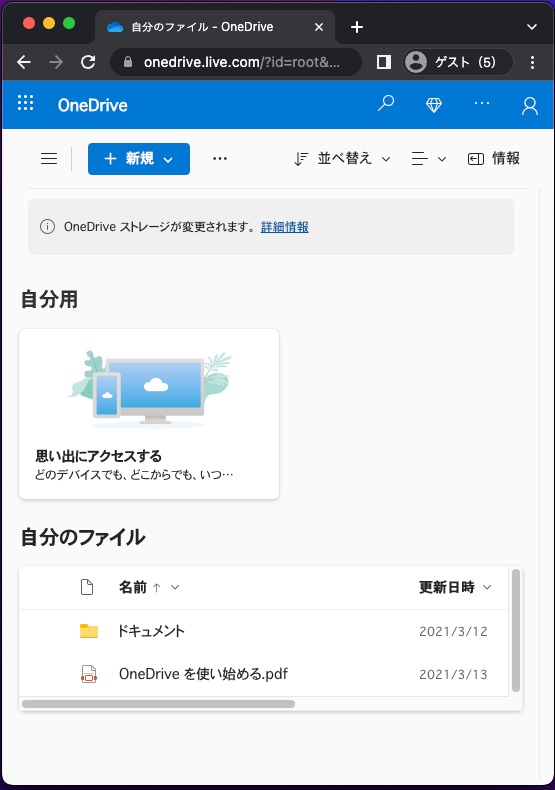Click the file list vertical scrollbar

point(516,630)
